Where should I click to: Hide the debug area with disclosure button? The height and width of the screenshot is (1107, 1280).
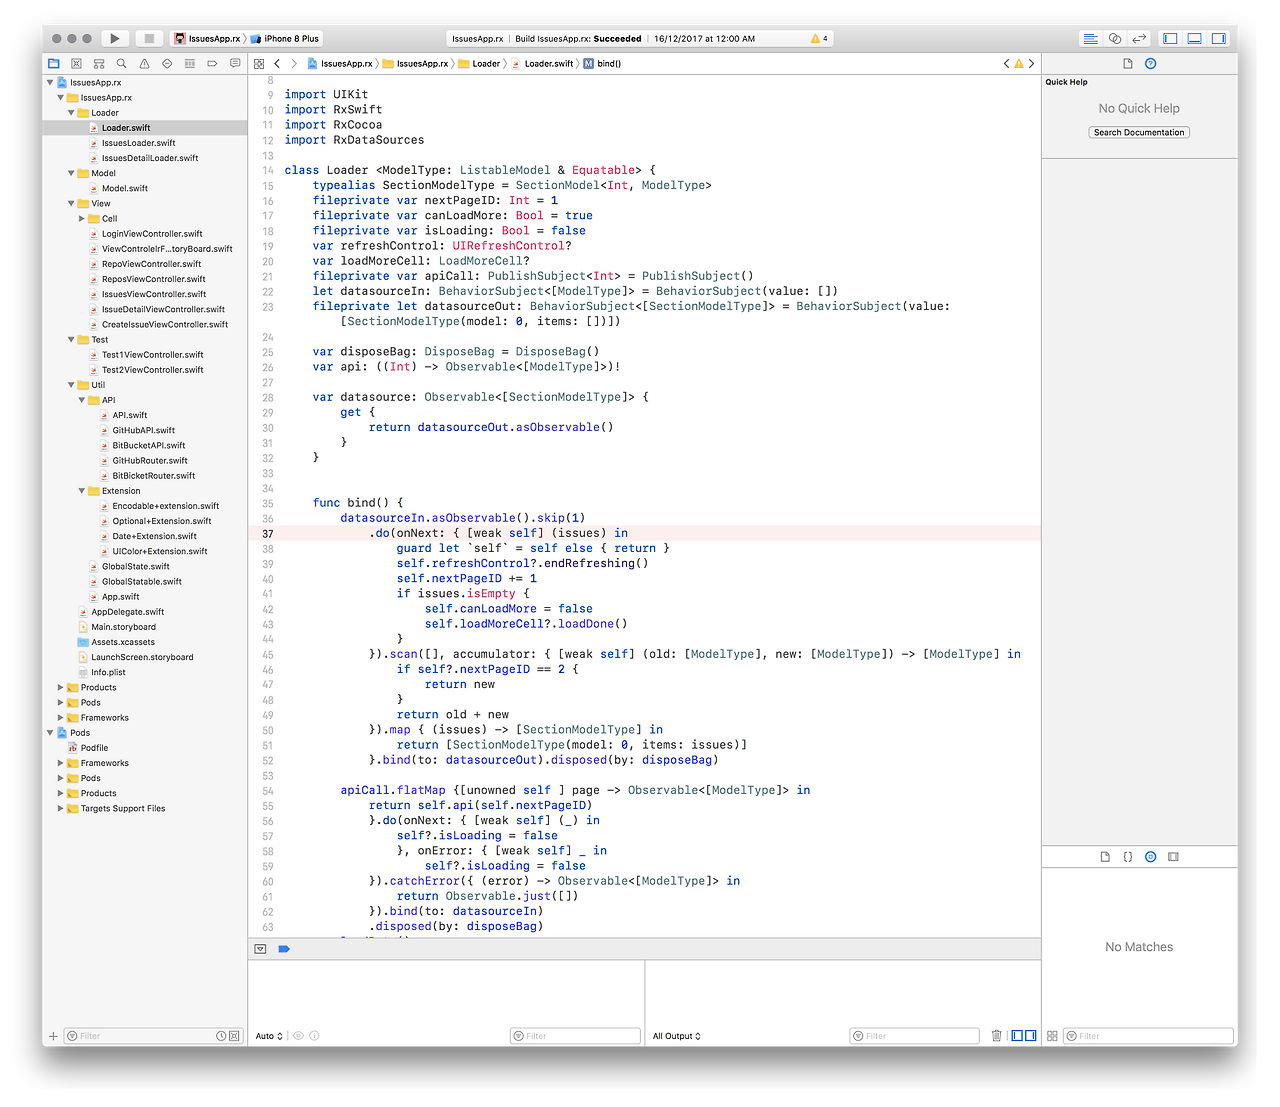point(260,948)
